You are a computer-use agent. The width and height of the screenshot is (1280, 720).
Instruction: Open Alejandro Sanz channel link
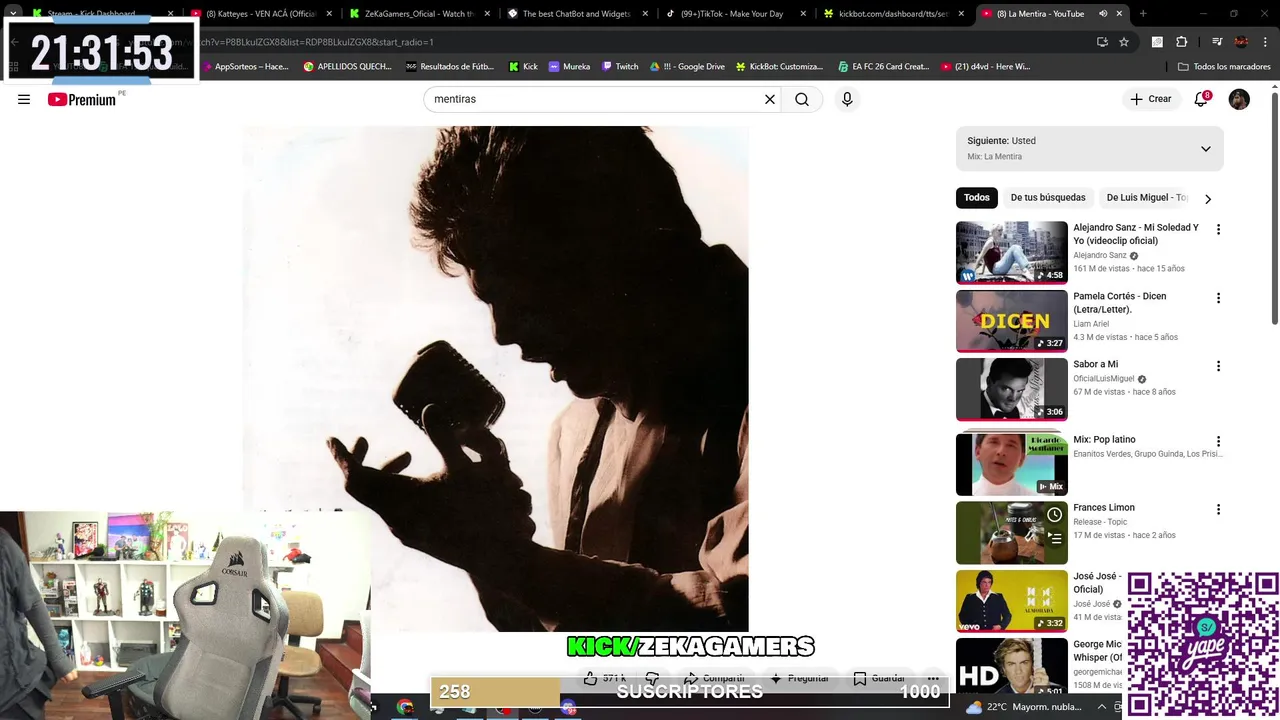[1099, 255]
